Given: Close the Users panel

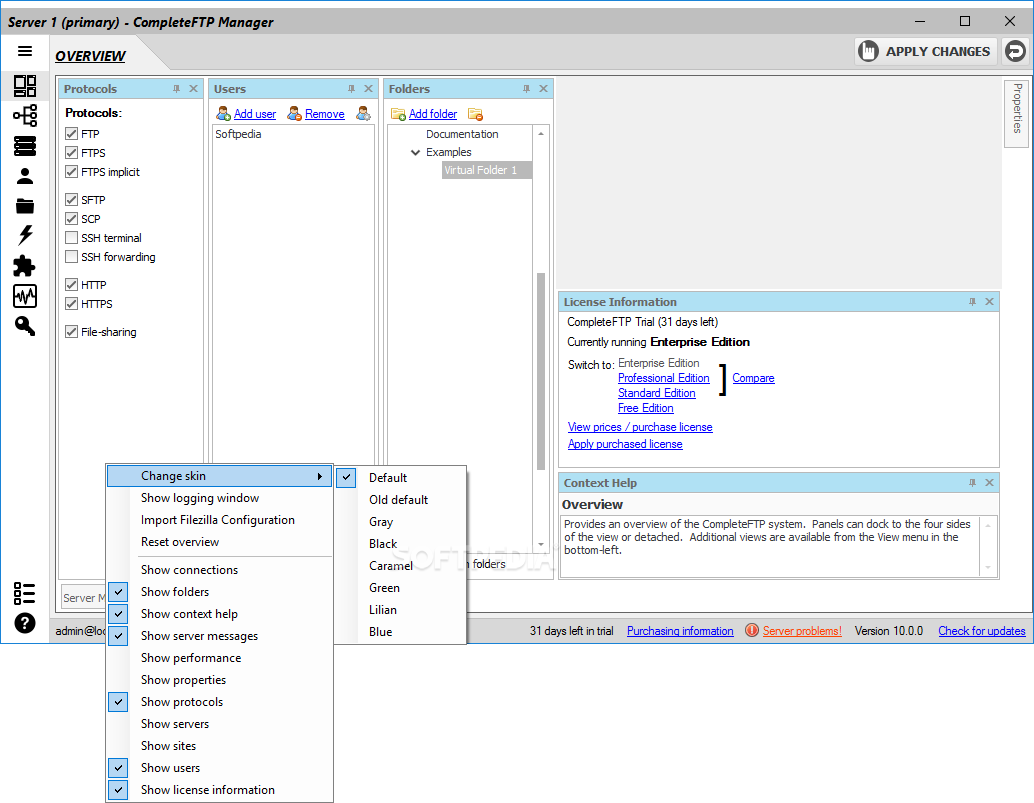Looking at the screenshot, I should pos(369,88).
